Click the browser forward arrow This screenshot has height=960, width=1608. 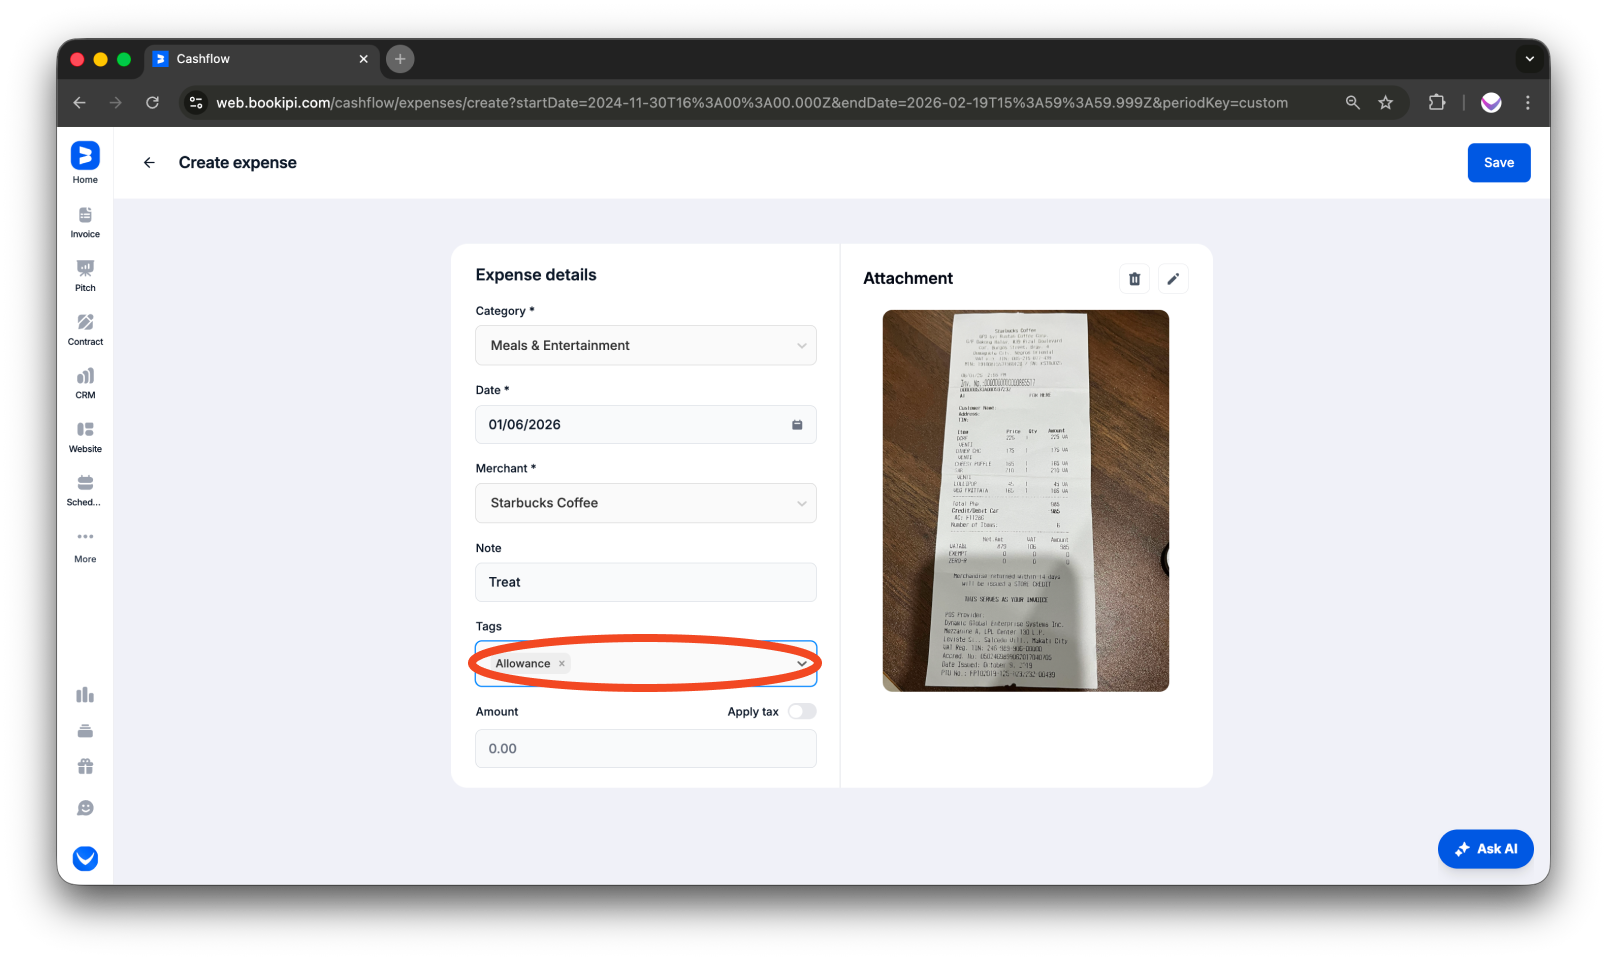point(116,102)
